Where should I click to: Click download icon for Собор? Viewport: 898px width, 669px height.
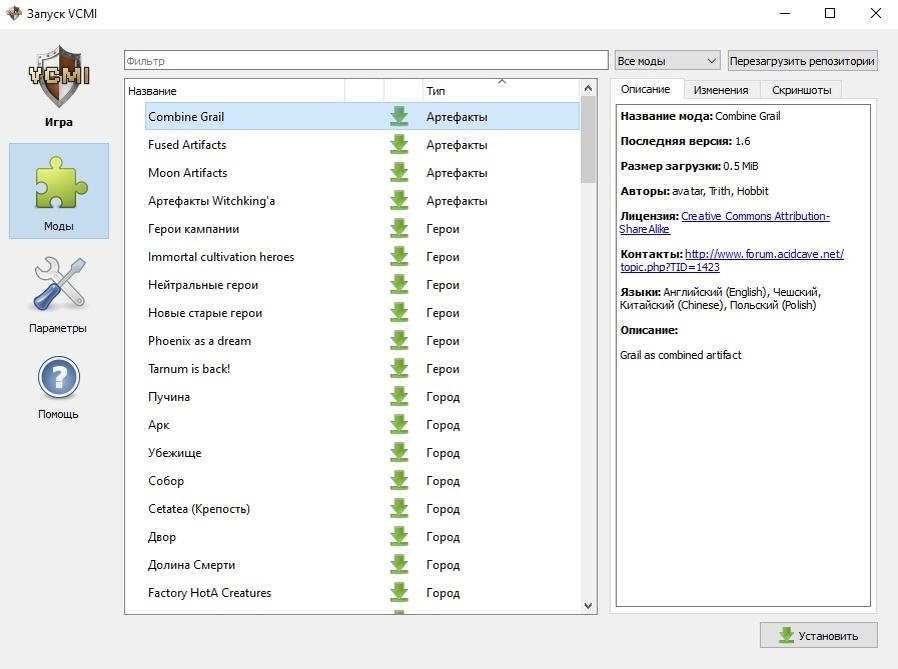click(399, 481)
